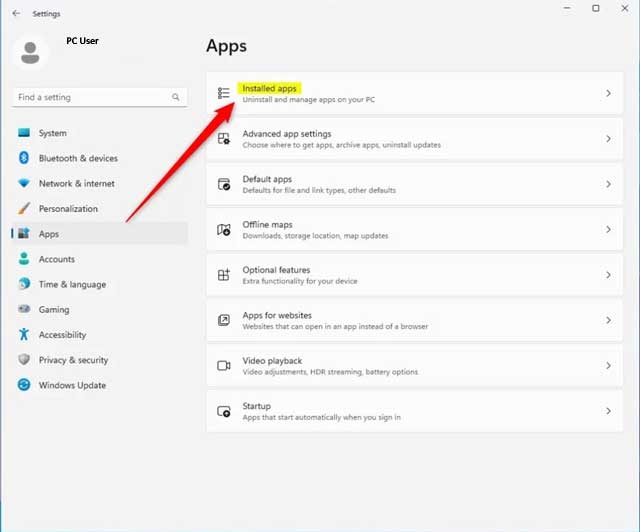Open Windows Update in the sidebar
The height and width of the screenshot is (532, 640).
[72, 385]
